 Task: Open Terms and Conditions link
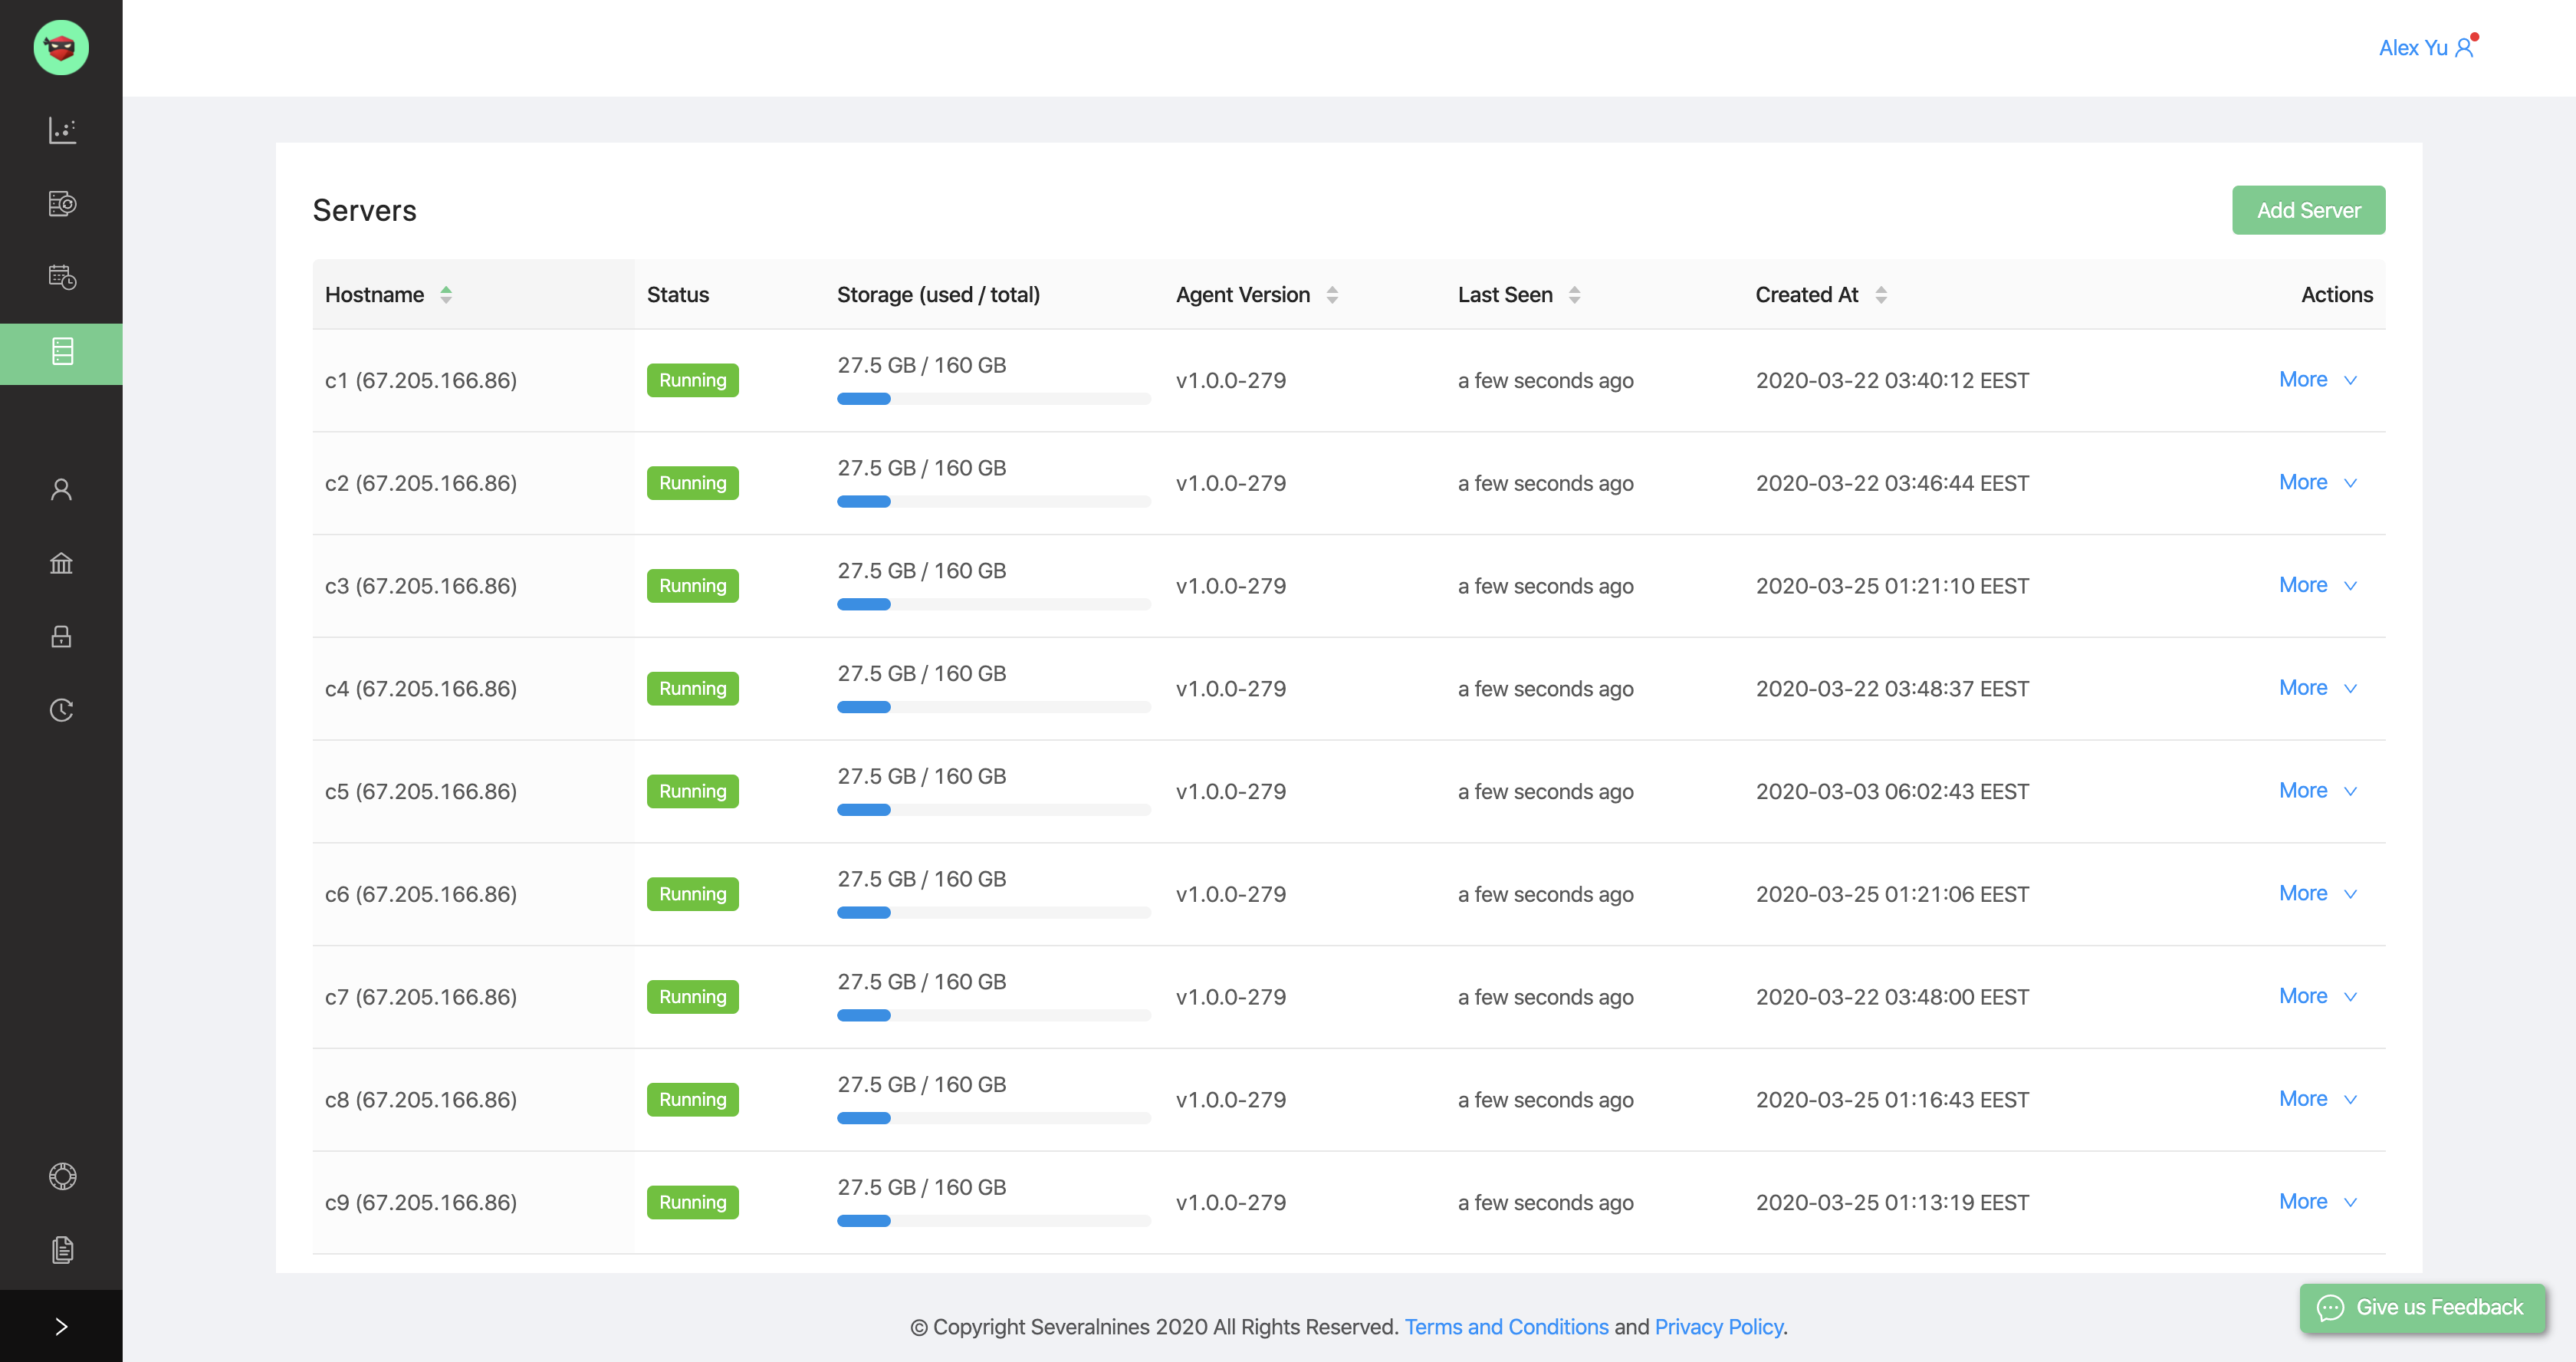click(x=1506, y=1327)
